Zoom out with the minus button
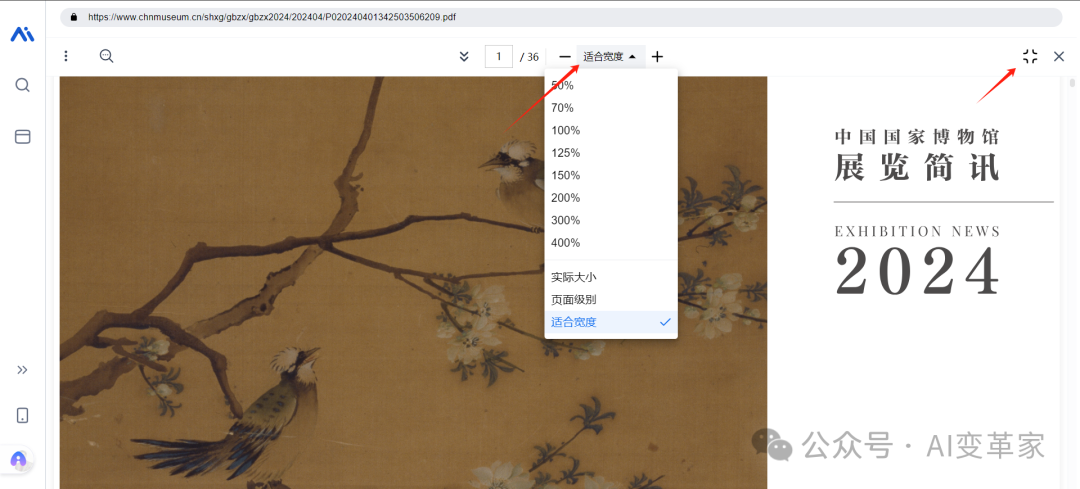The height and width of the screenshot is (489, 1080). [x=565, y=56]
